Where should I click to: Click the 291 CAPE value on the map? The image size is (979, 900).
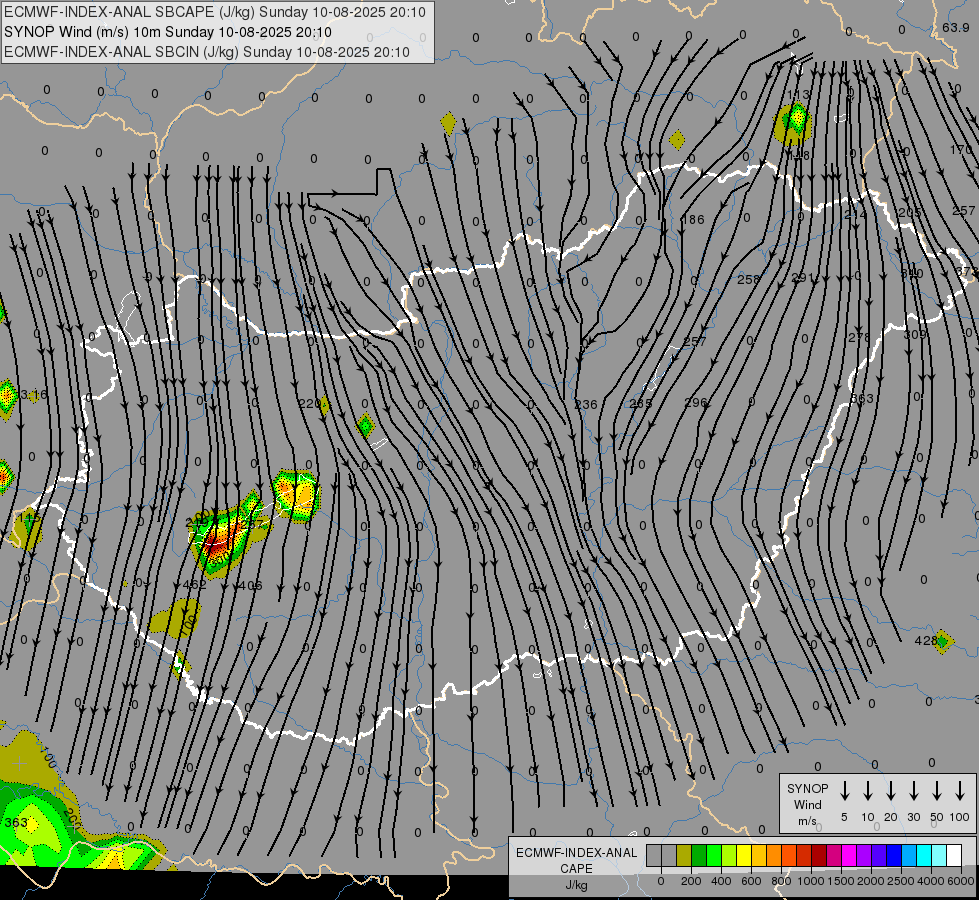803,277
